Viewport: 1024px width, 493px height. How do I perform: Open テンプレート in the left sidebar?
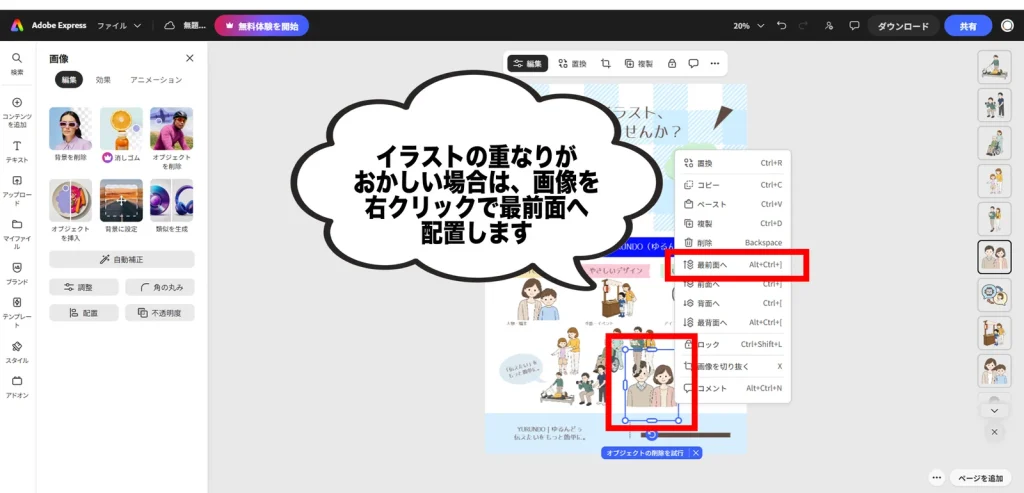(17, 312)
